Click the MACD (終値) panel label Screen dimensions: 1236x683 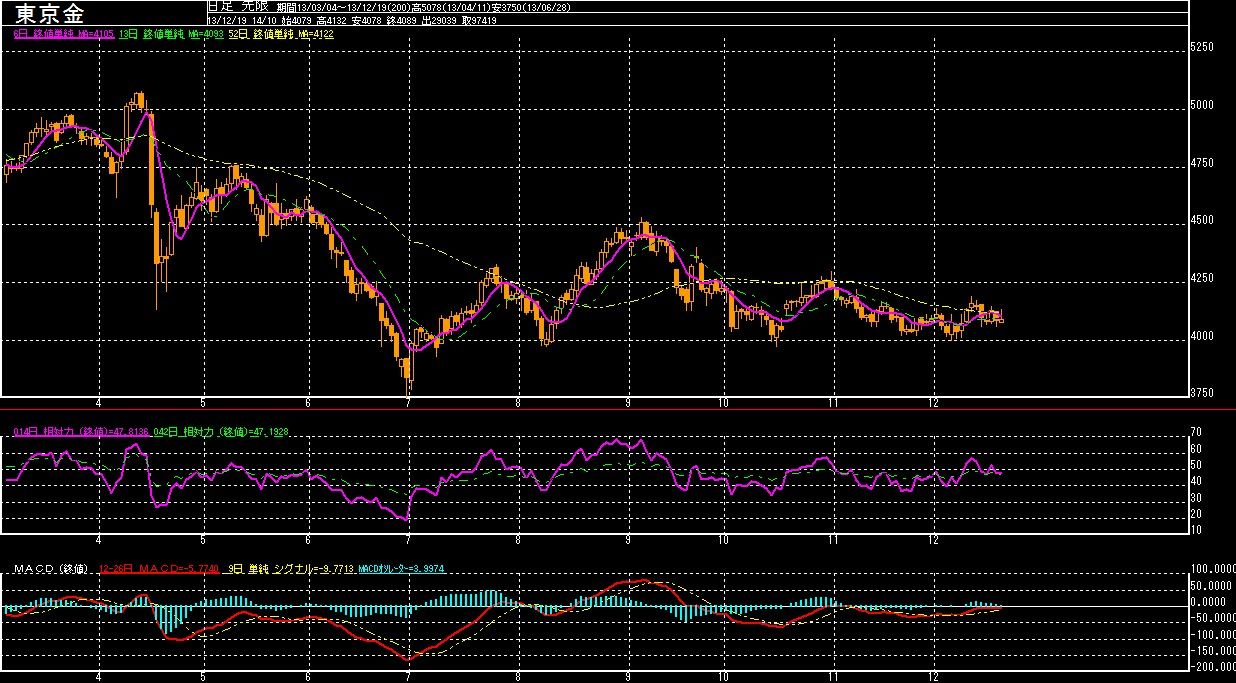[53, 568]
